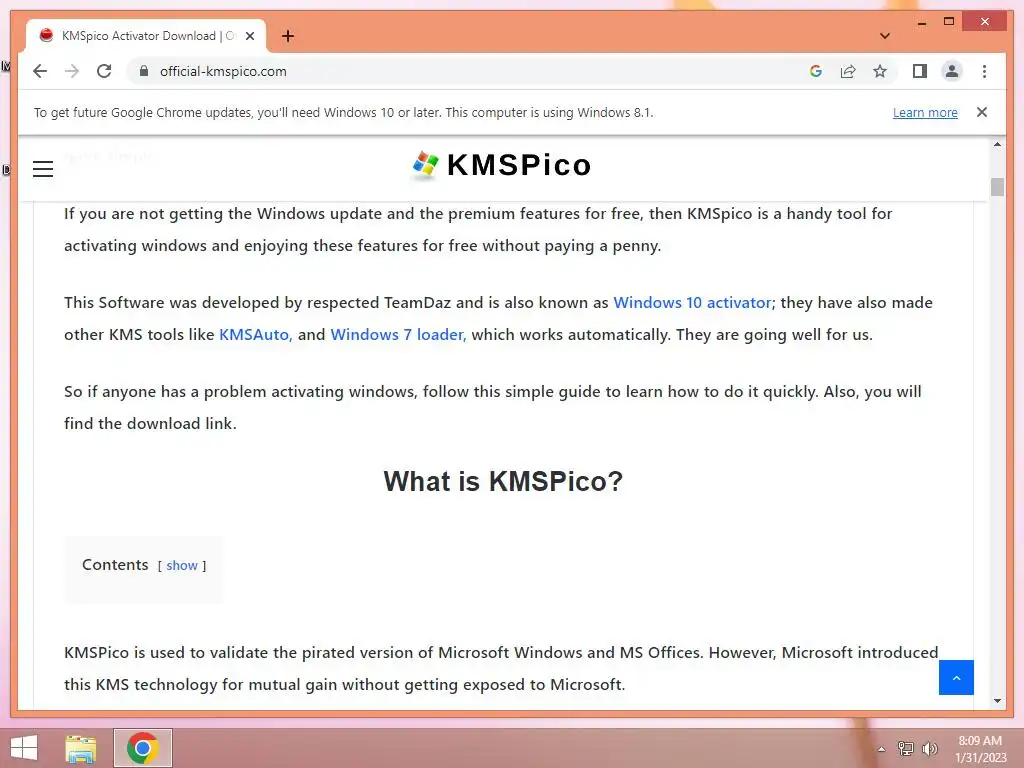The height and width of the screenshot is (768, 1024).
Task: Minimize the Chrome window
Action: pos(921,23)
